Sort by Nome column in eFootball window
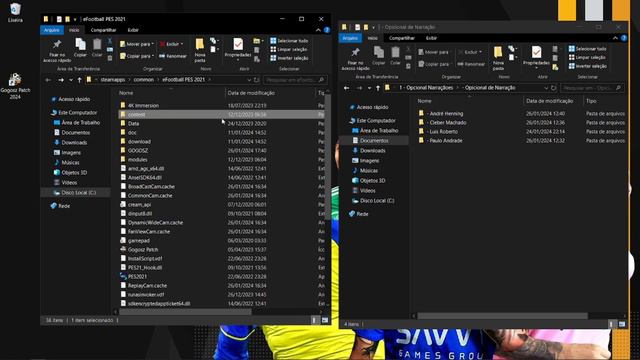Viewport: 640px width, 360px height. 126,93
